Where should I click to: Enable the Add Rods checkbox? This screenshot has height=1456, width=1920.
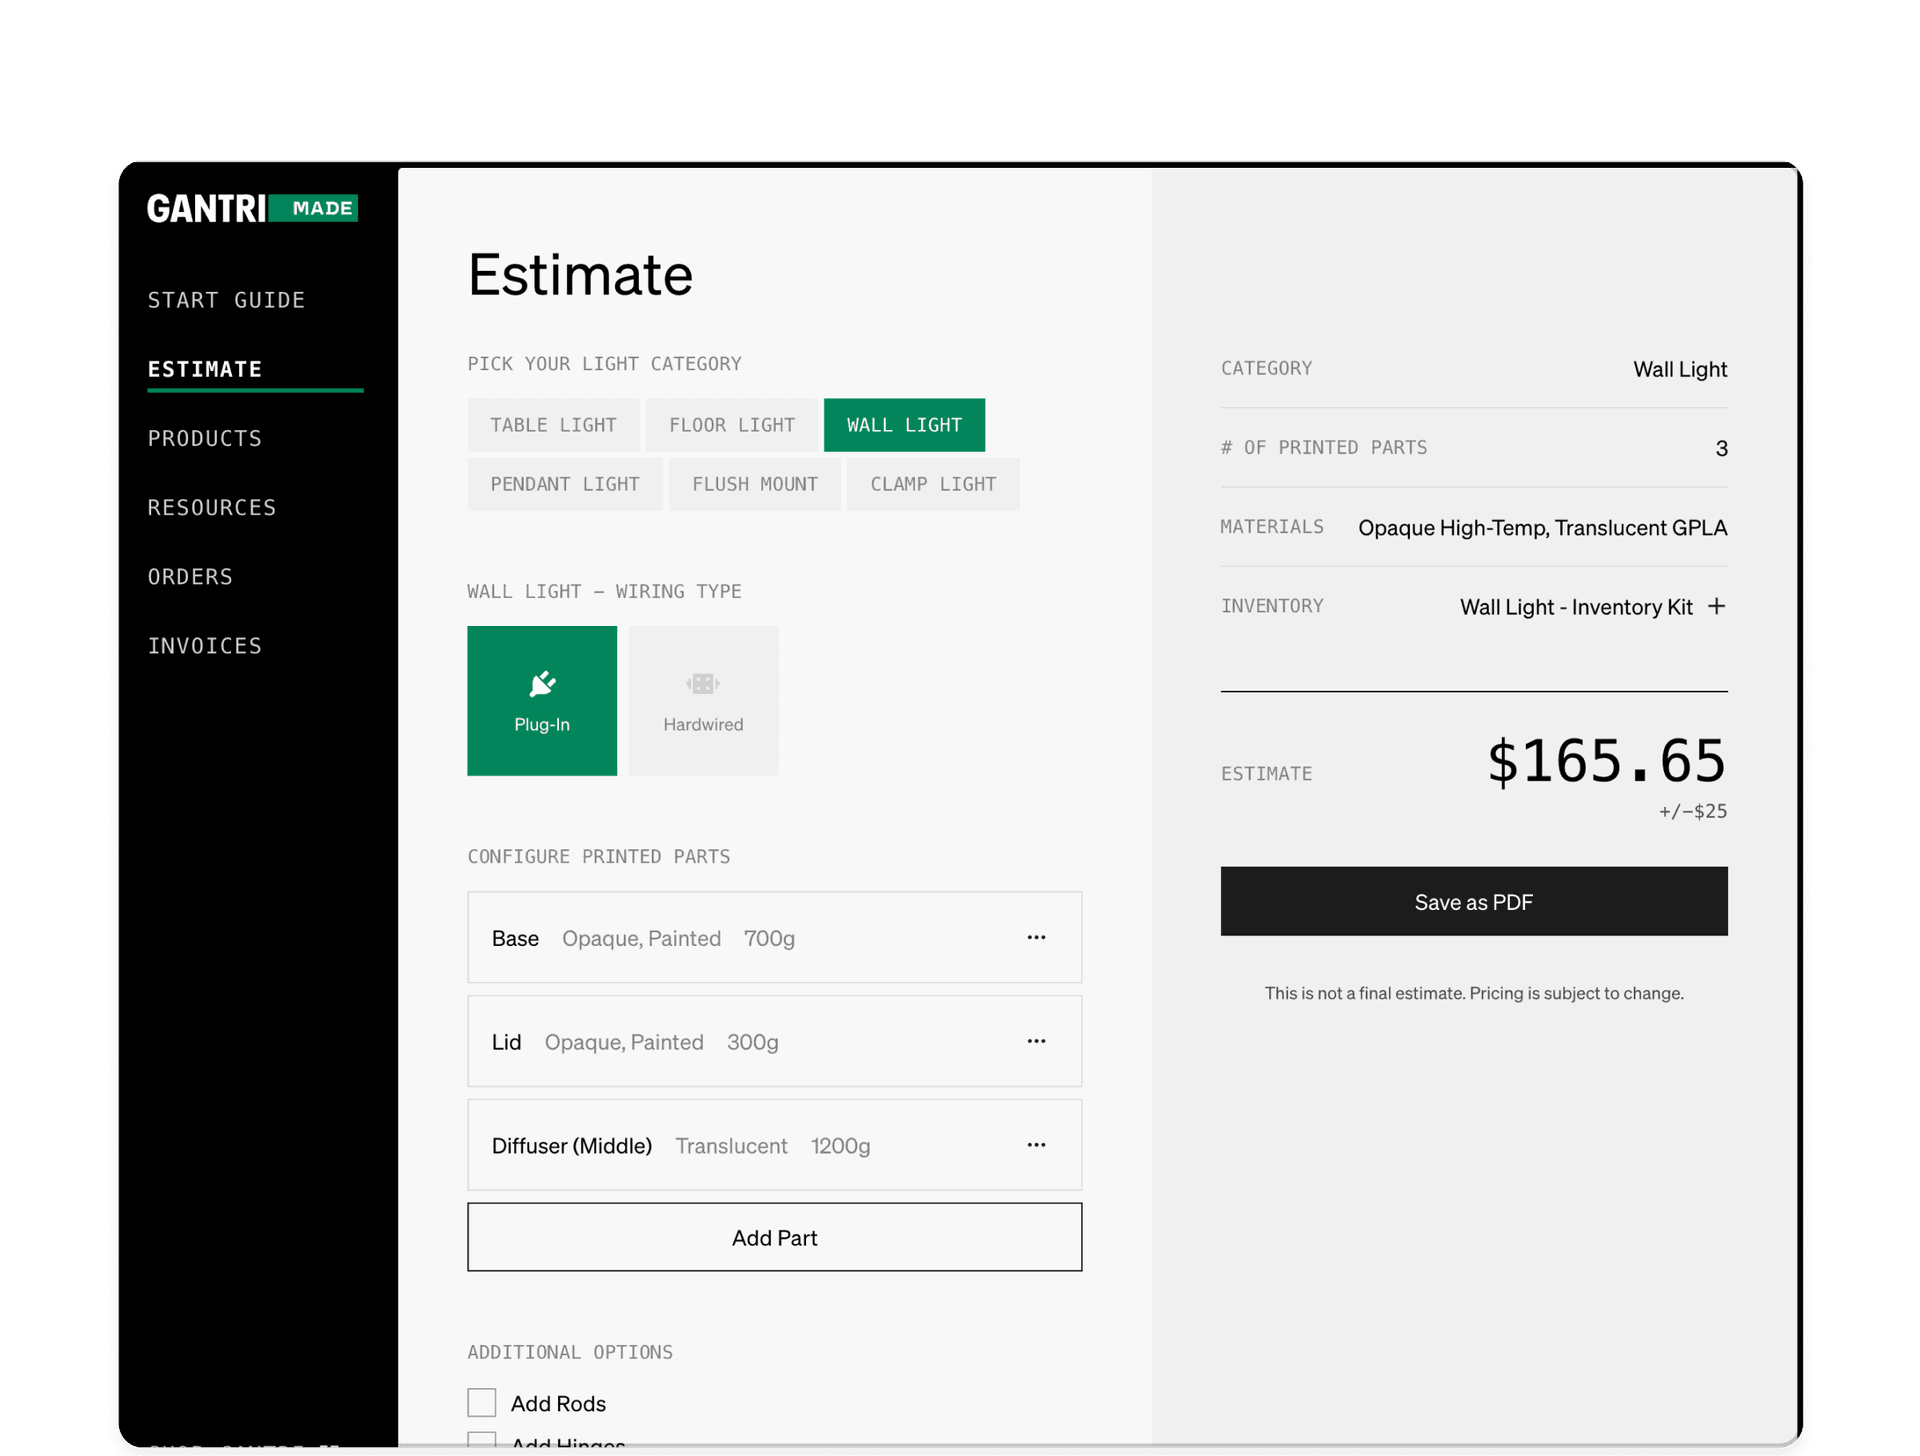tap(482, 1402)
